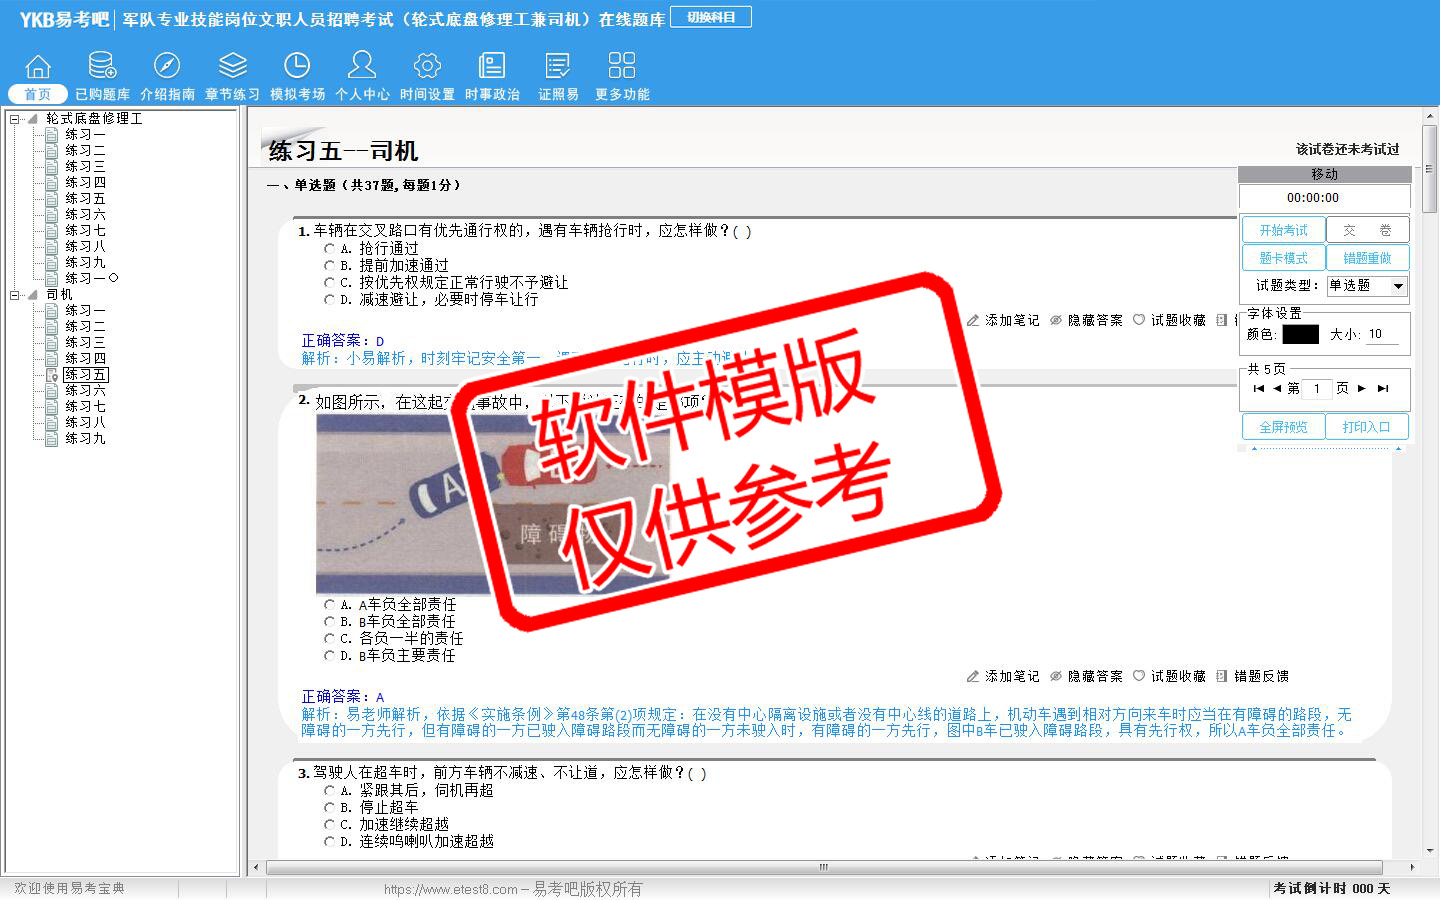This screenshot has width=1440, height=900.
Task: Go to first page arrow
Action: pyautogui.click(x=1258, y=388)
